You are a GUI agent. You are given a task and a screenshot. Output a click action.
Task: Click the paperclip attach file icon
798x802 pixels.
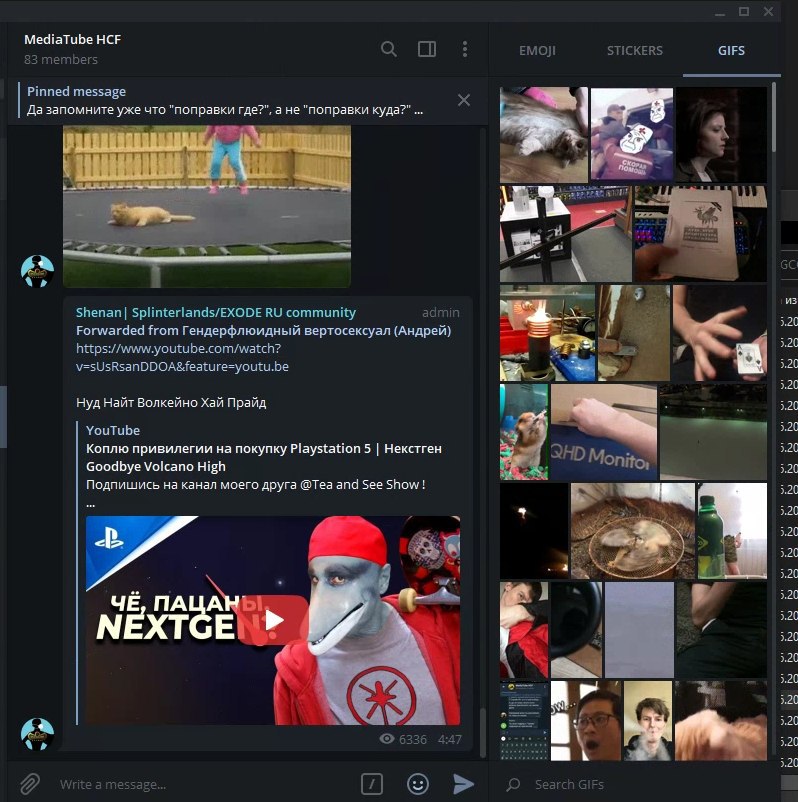(30, 784)
